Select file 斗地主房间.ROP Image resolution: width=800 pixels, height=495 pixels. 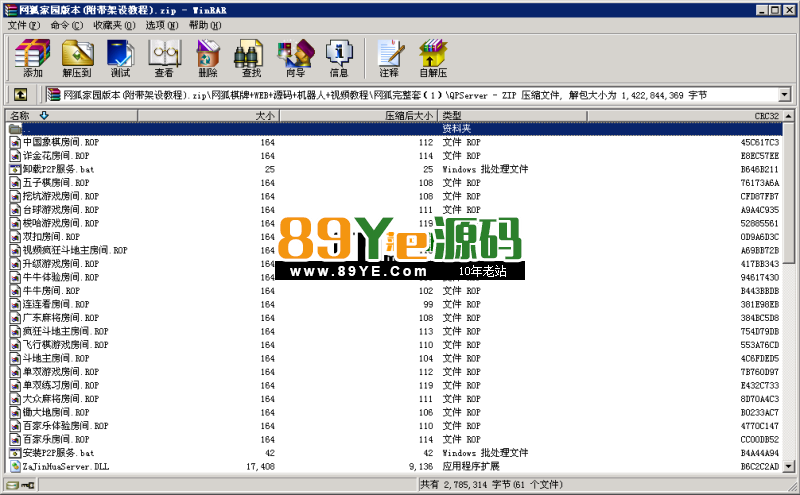pyautogui.click(x=56, y=358)
